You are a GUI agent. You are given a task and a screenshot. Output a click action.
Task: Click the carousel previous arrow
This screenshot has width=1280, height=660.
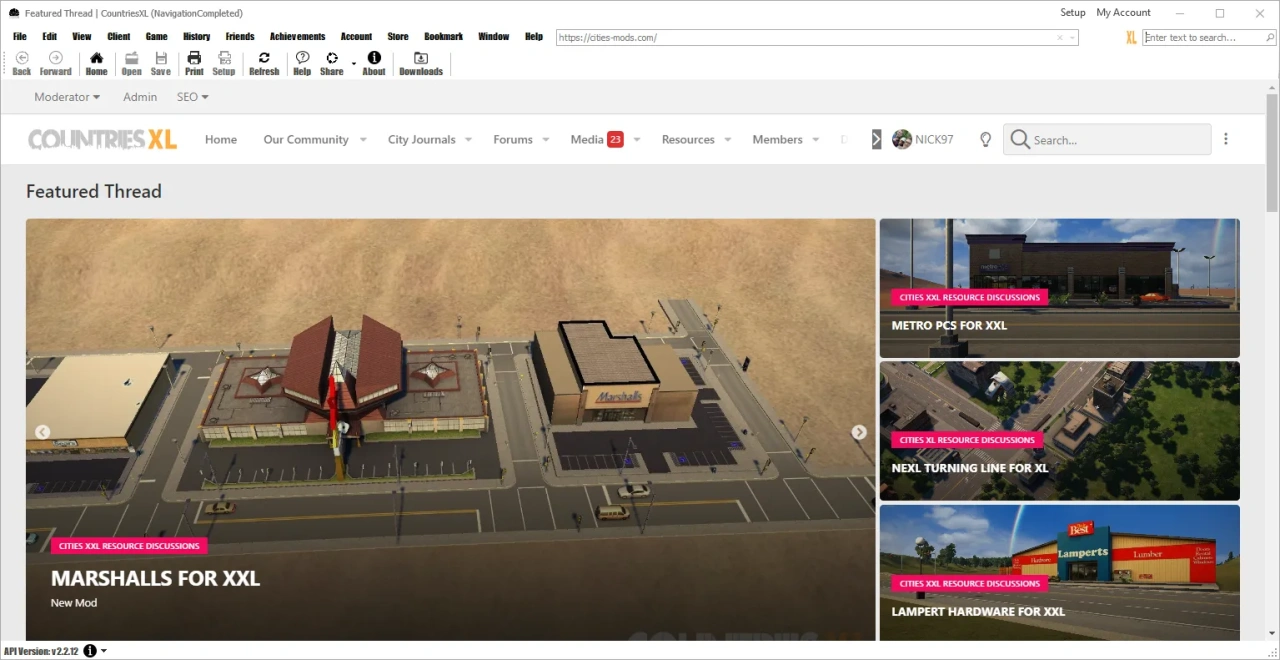tap(42, 432)
